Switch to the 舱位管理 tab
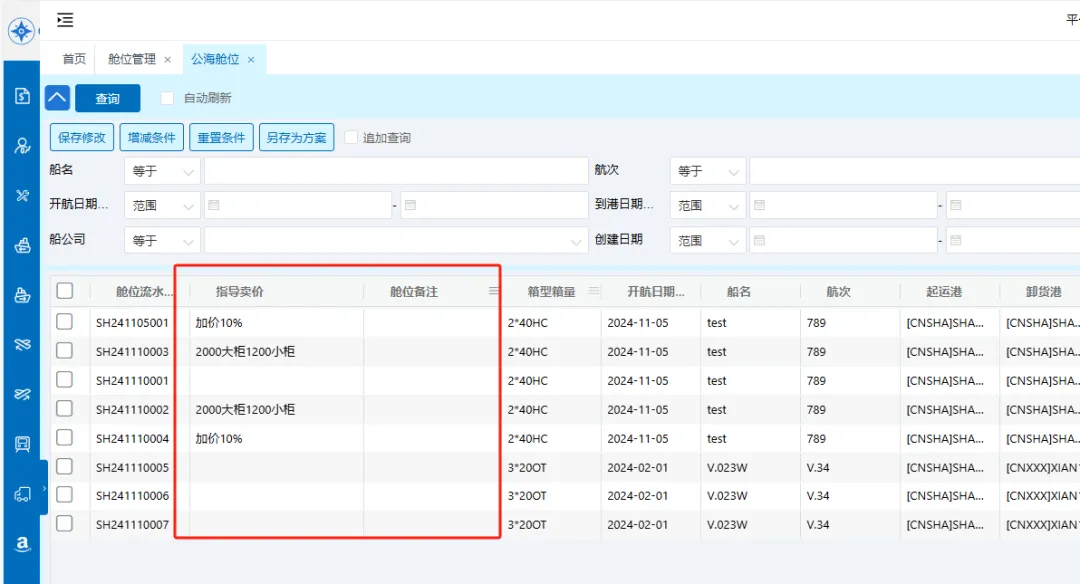This screenshot has width=1080, height=584. [x=131, y=59]
